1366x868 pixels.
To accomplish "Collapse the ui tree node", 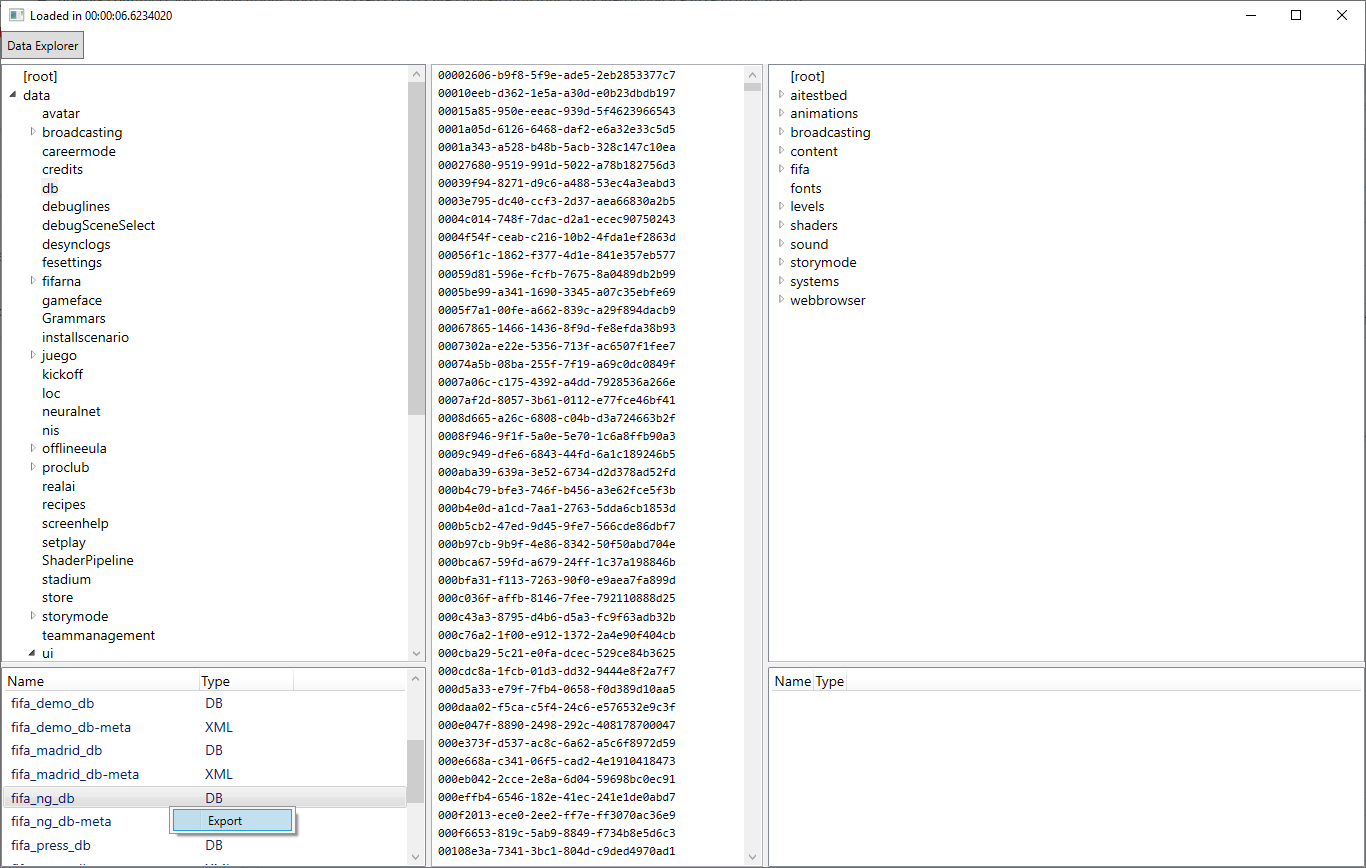I will (33, 653).
